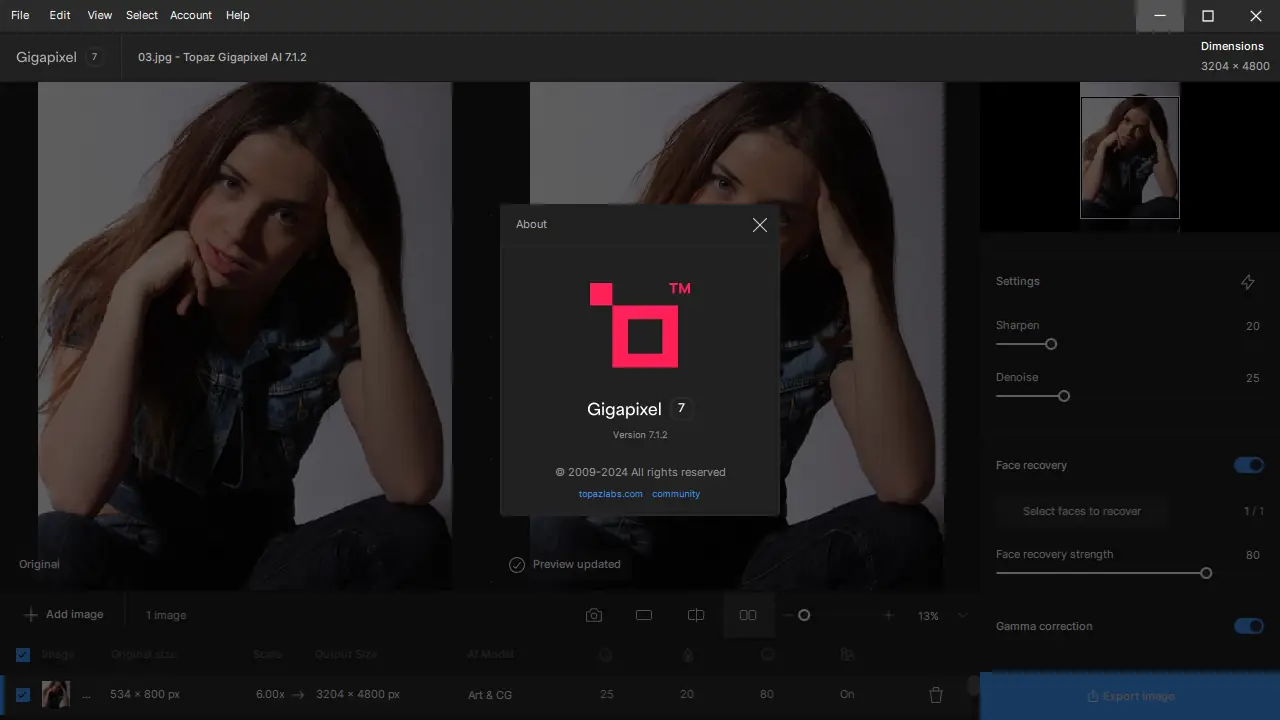Click the Sharpen value 20 in Settings
1280x720 pixels.
(x=1253, y=326)
